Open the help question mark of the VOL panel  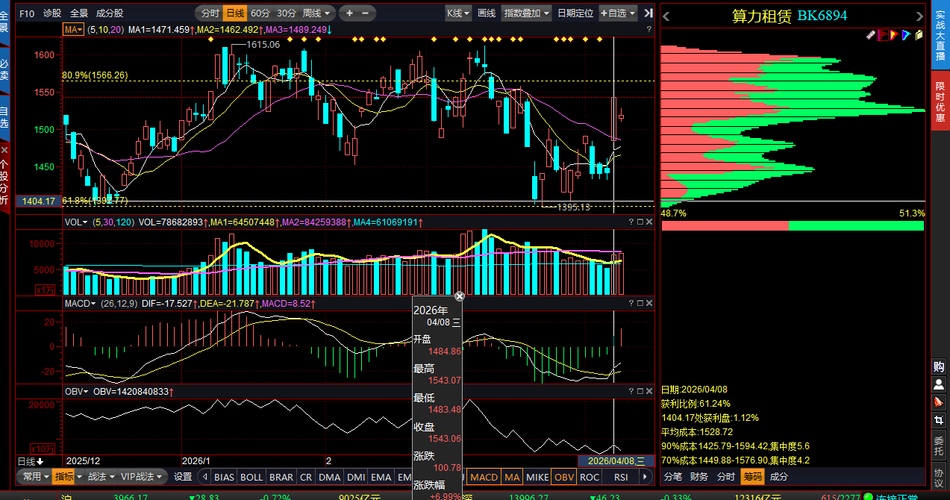click(631, 222)
